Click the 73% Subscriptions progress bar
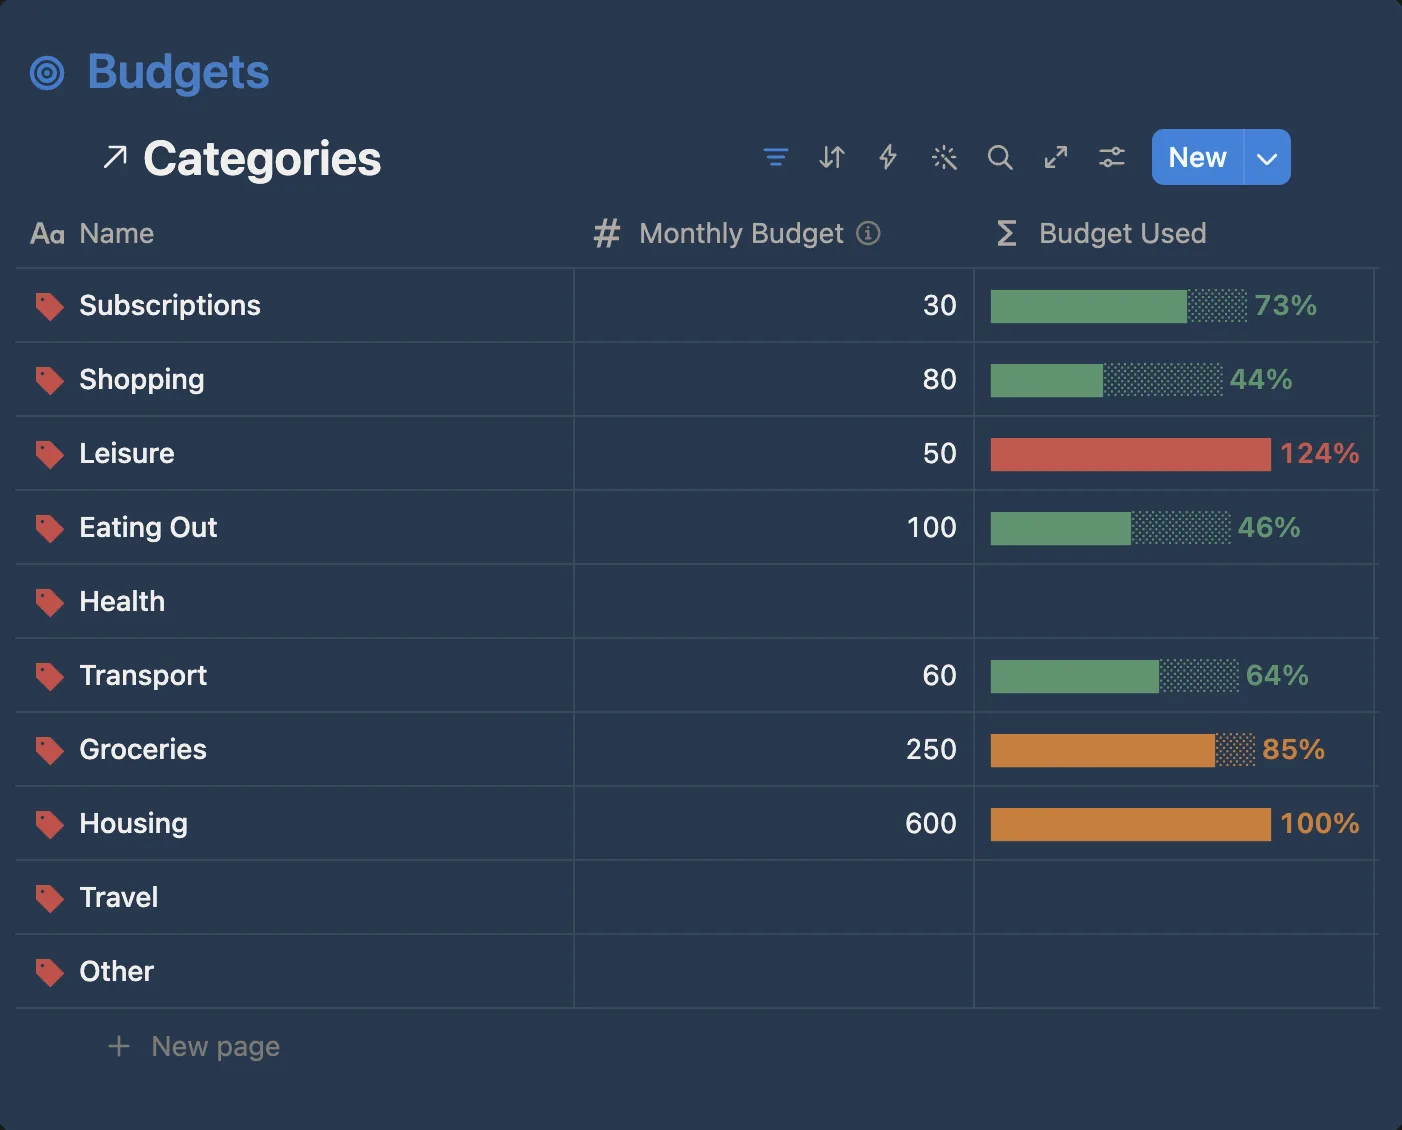The height and width of the screenshot is (1130, 1402). [1119, 306]
